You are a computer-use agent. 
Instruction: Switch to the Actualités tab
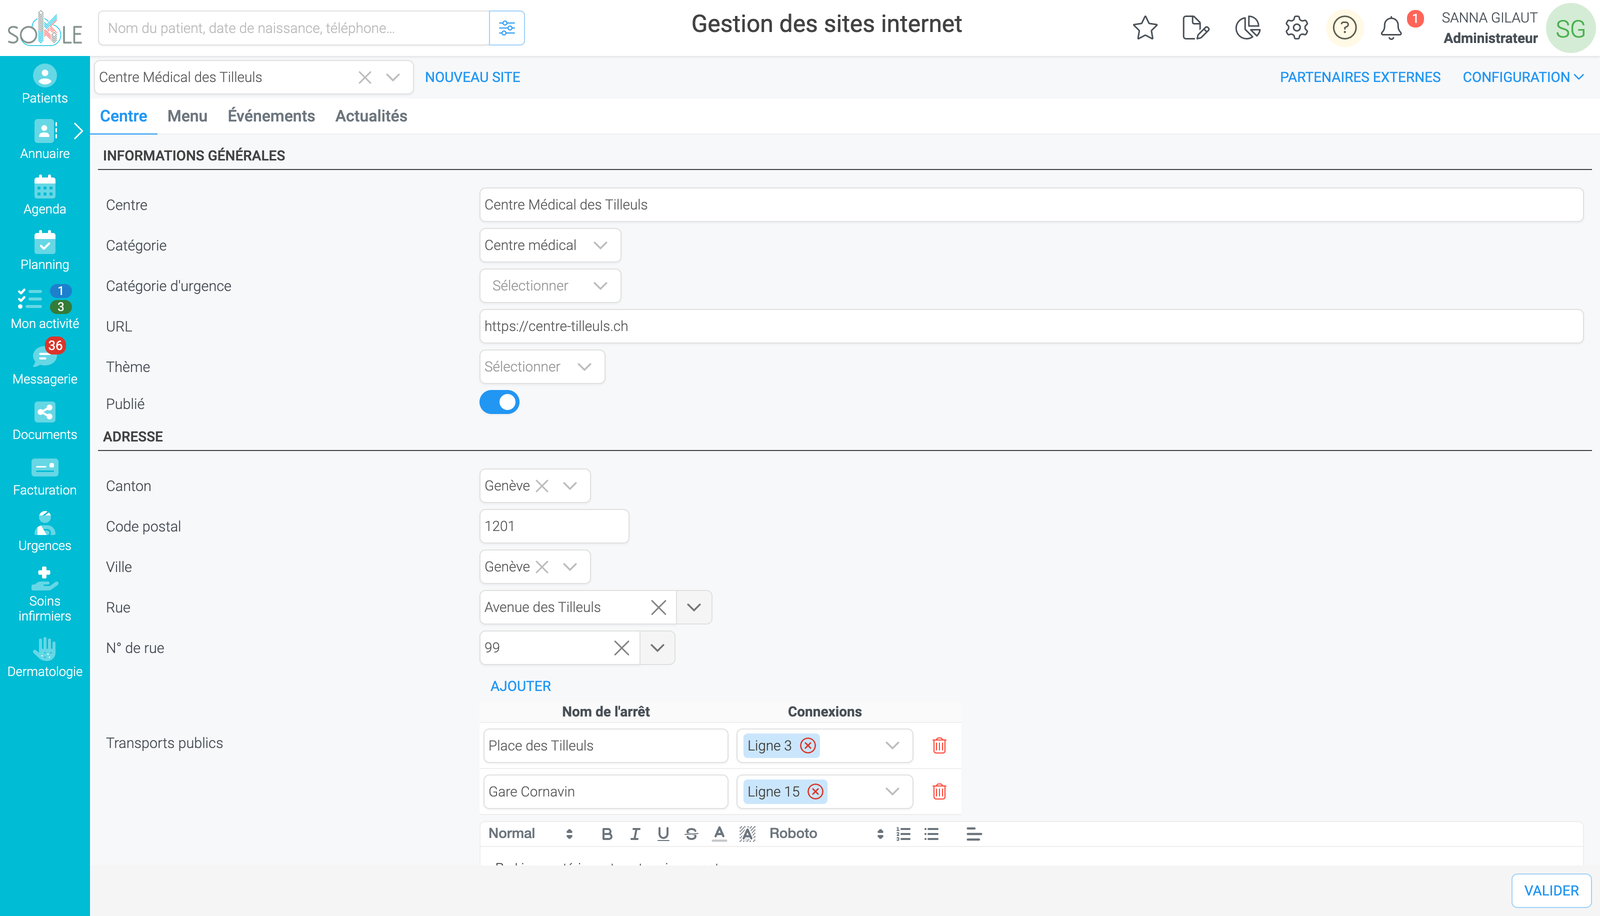pos(371,116)
